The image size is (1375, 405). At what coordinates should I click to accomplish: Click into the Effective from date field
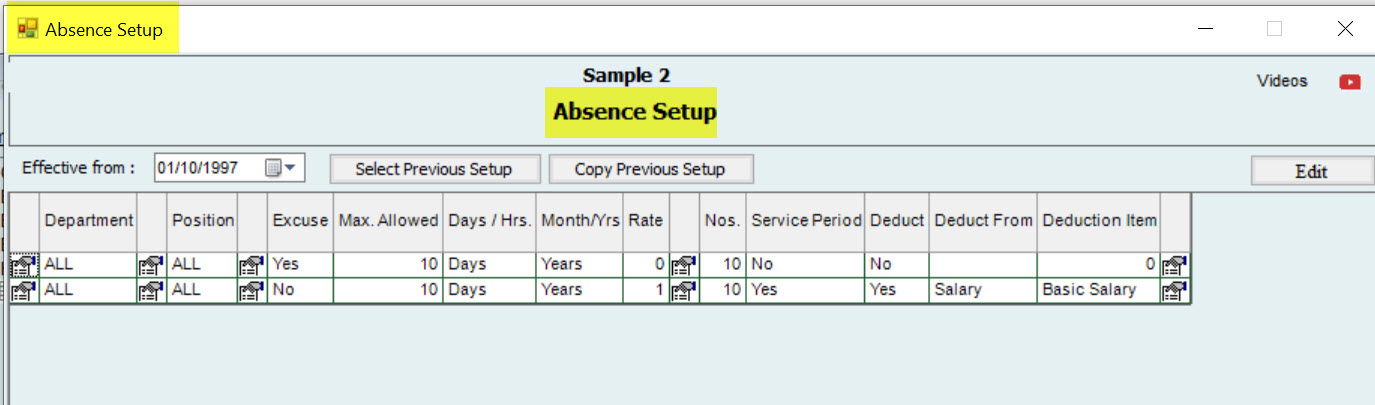pos(207,169)
